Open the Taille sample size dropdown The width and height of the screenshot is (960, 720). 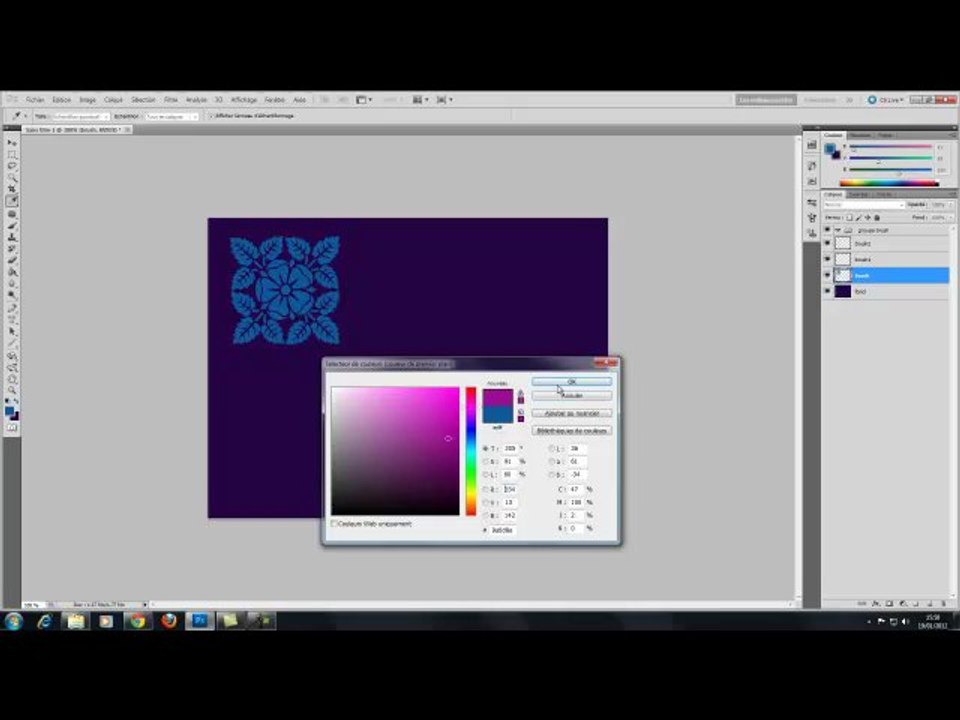tap(80, 116)
